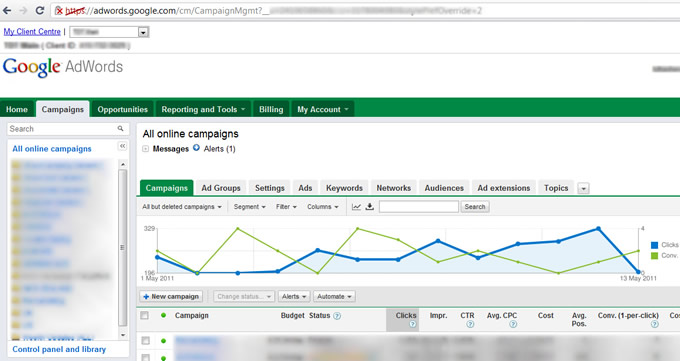
Task: Reload the page with refresh icon
Action: click(39, 10)
